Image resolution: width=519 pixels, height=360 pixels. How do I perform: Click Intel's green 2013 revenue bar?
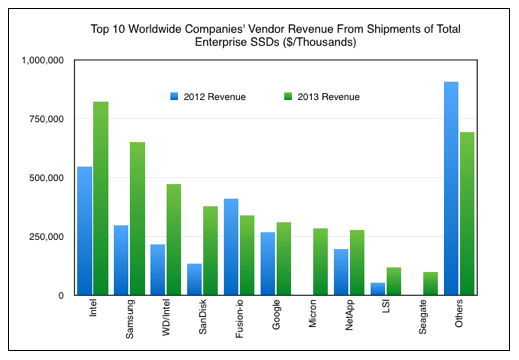[x=101, y=198]
